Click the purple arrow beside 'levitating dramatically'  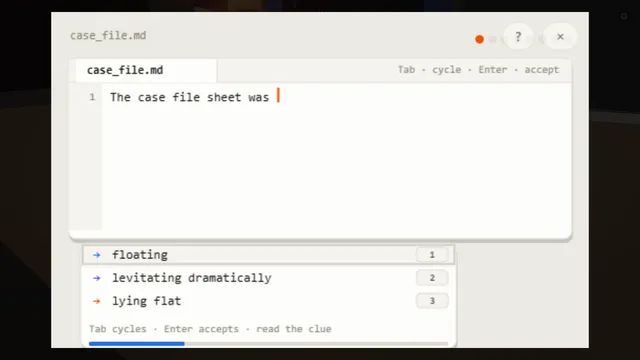[x=97, y=278]
